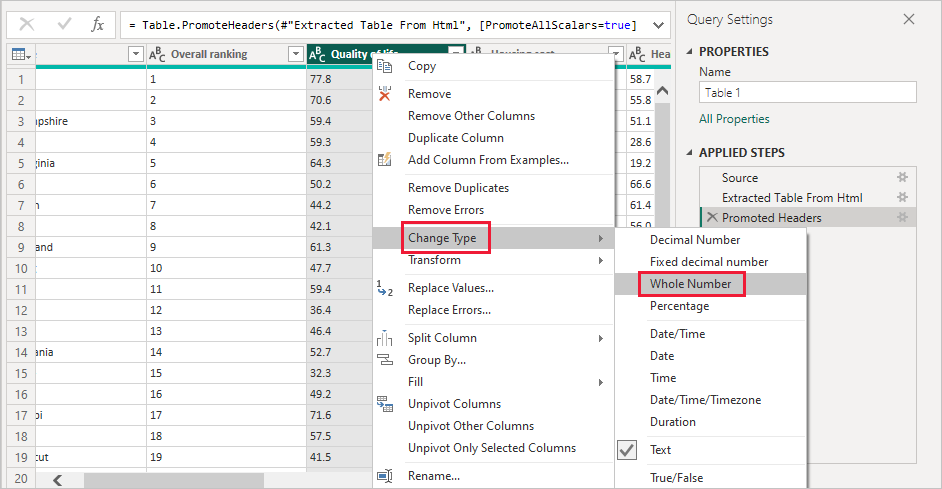Open the Overall ranking column filter dropdown
The height and width of the screenshot is (489, 942).
[295, 54]
